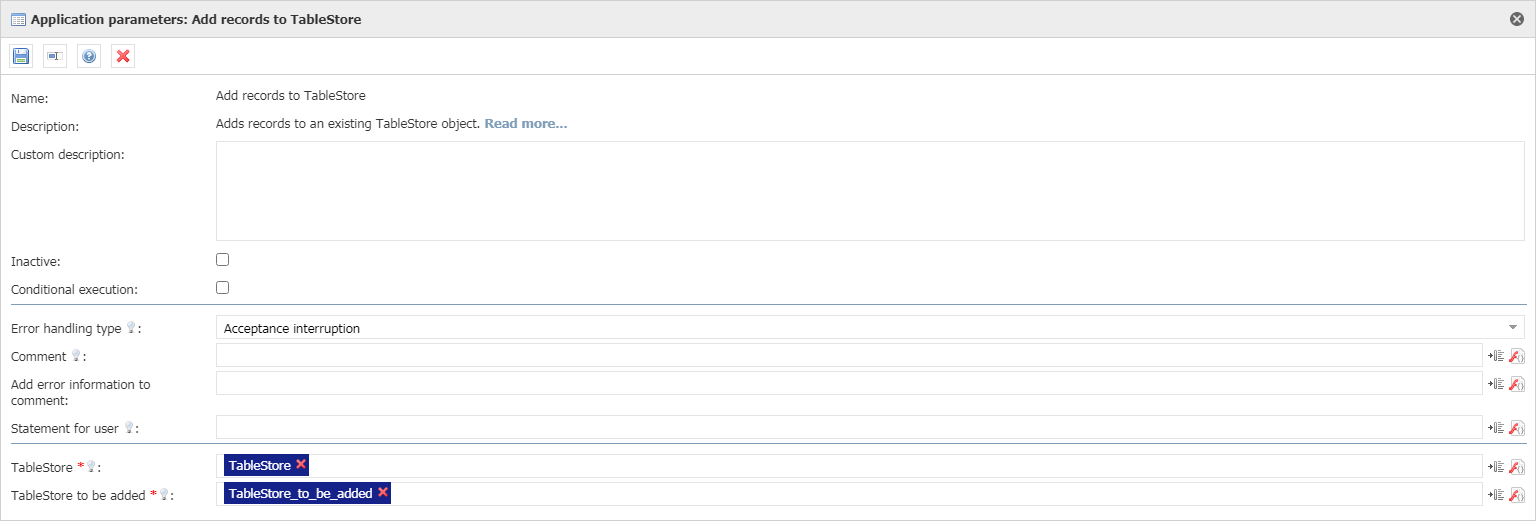Click the hint bulb next to Error handling type

click(x=130, y=328)
